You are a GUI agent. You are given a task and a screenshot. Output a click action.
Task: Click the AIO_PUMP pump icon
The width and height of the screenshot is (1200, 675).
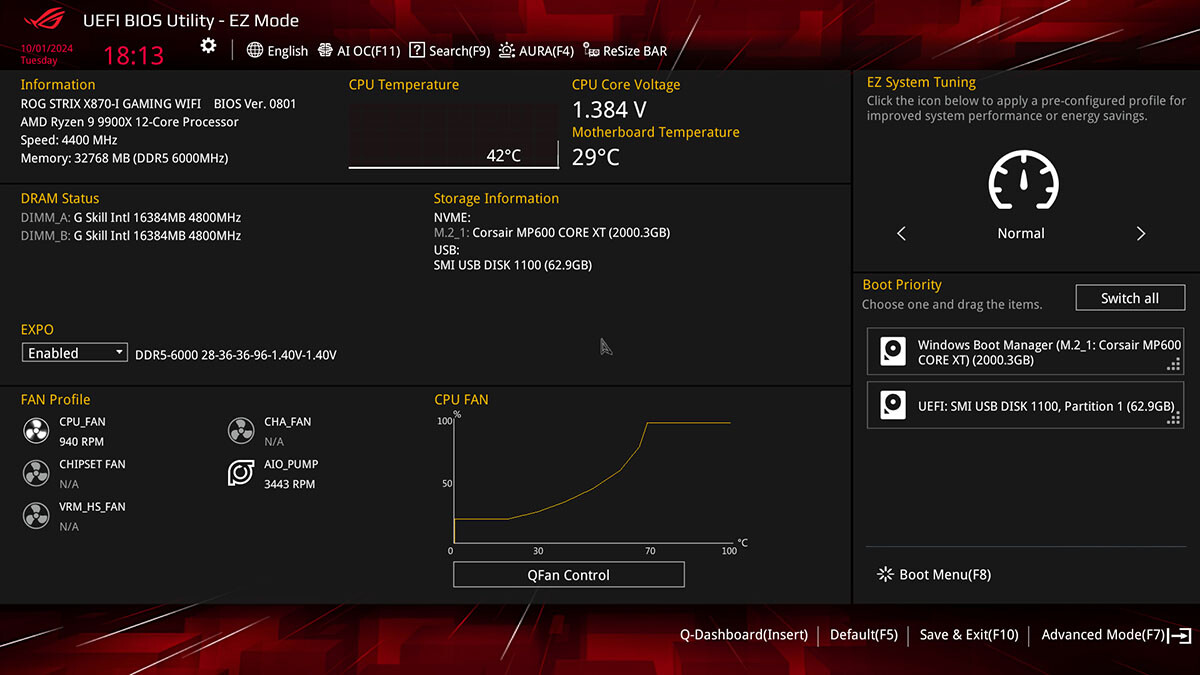[241, 473]
